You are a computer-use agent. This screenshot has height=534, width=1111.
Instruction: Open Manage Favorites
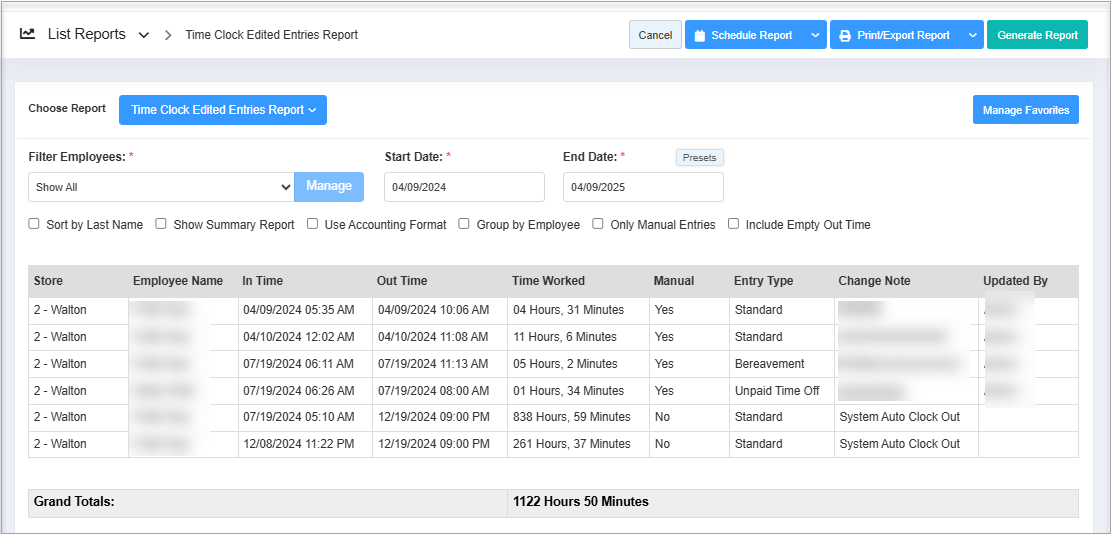[1025, 110]
